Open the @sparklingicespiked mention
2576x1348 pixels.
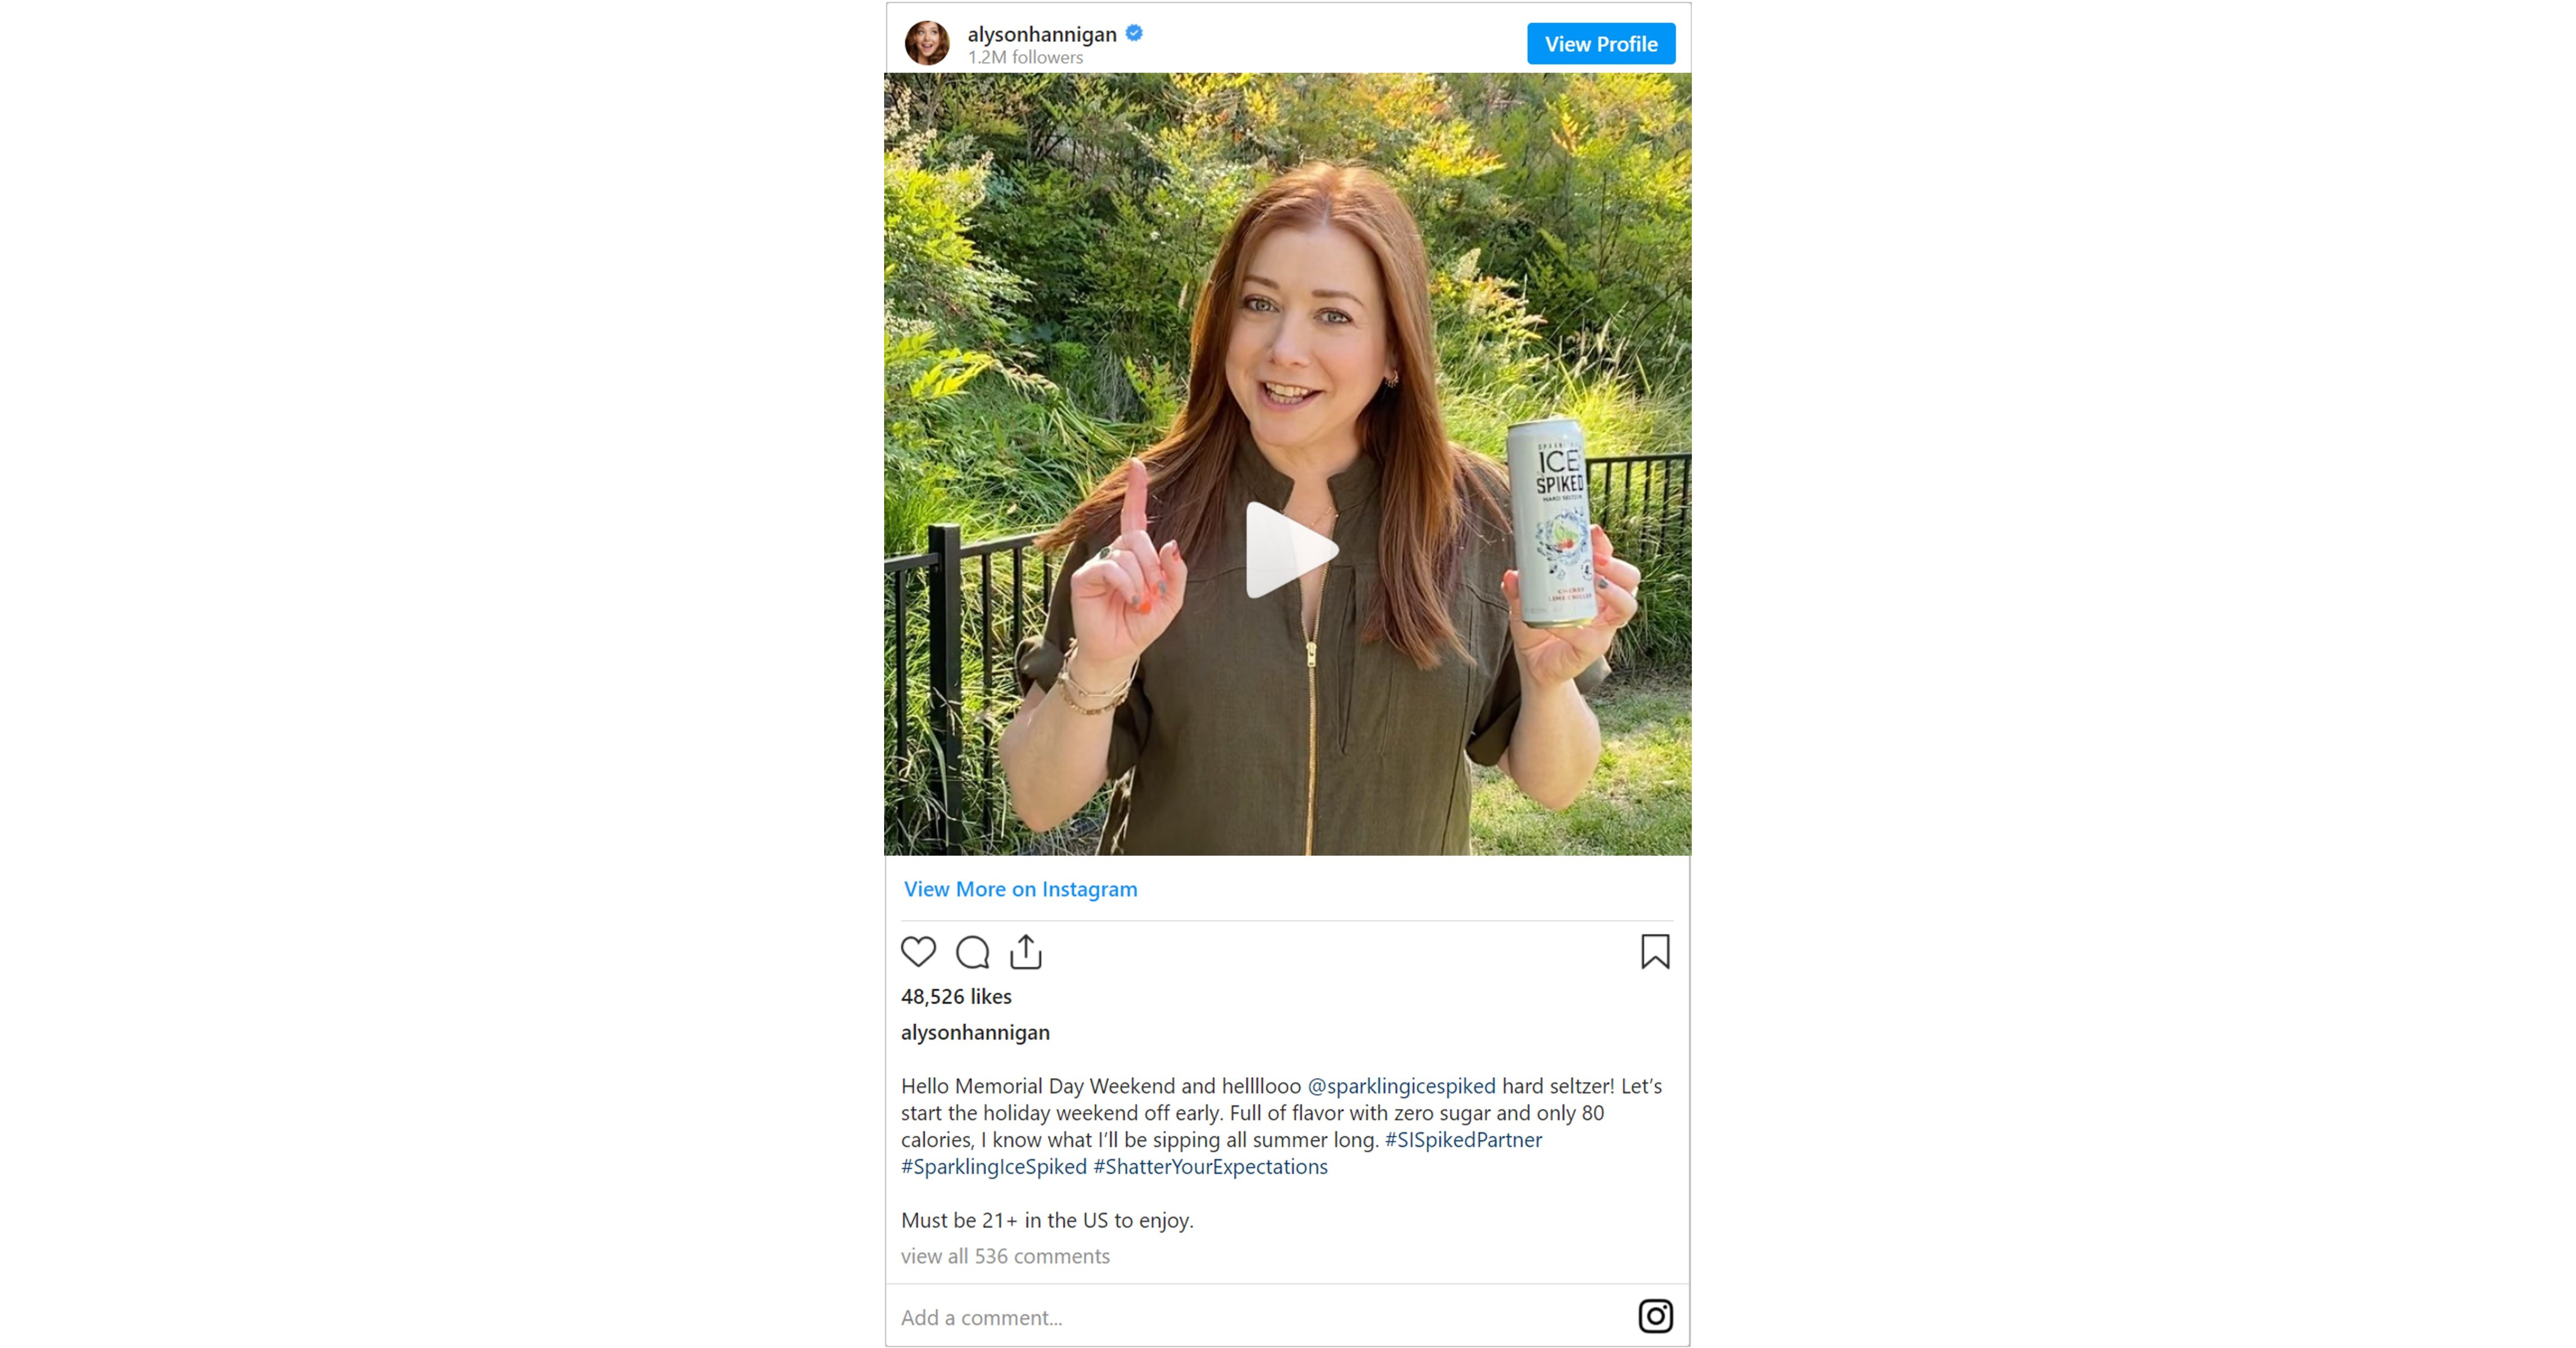[1401, 1086]
